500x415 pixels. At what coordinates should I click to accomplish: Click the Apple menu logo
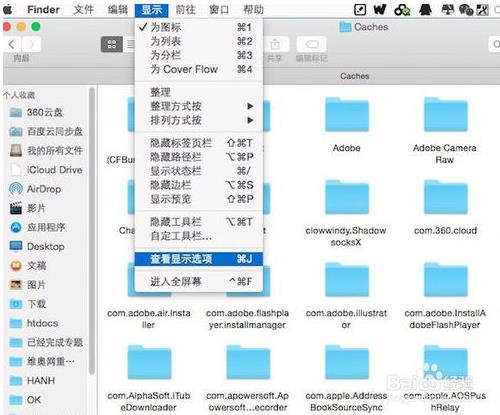(7, 9)
